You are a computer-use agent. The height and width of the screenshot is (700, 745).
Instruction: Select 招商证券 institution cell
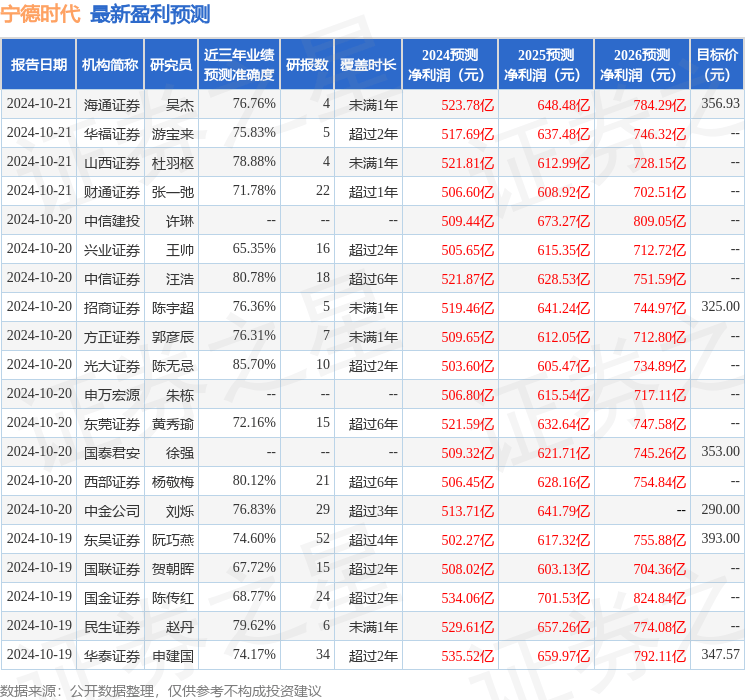pyautogui.click(x=112, y=307)
